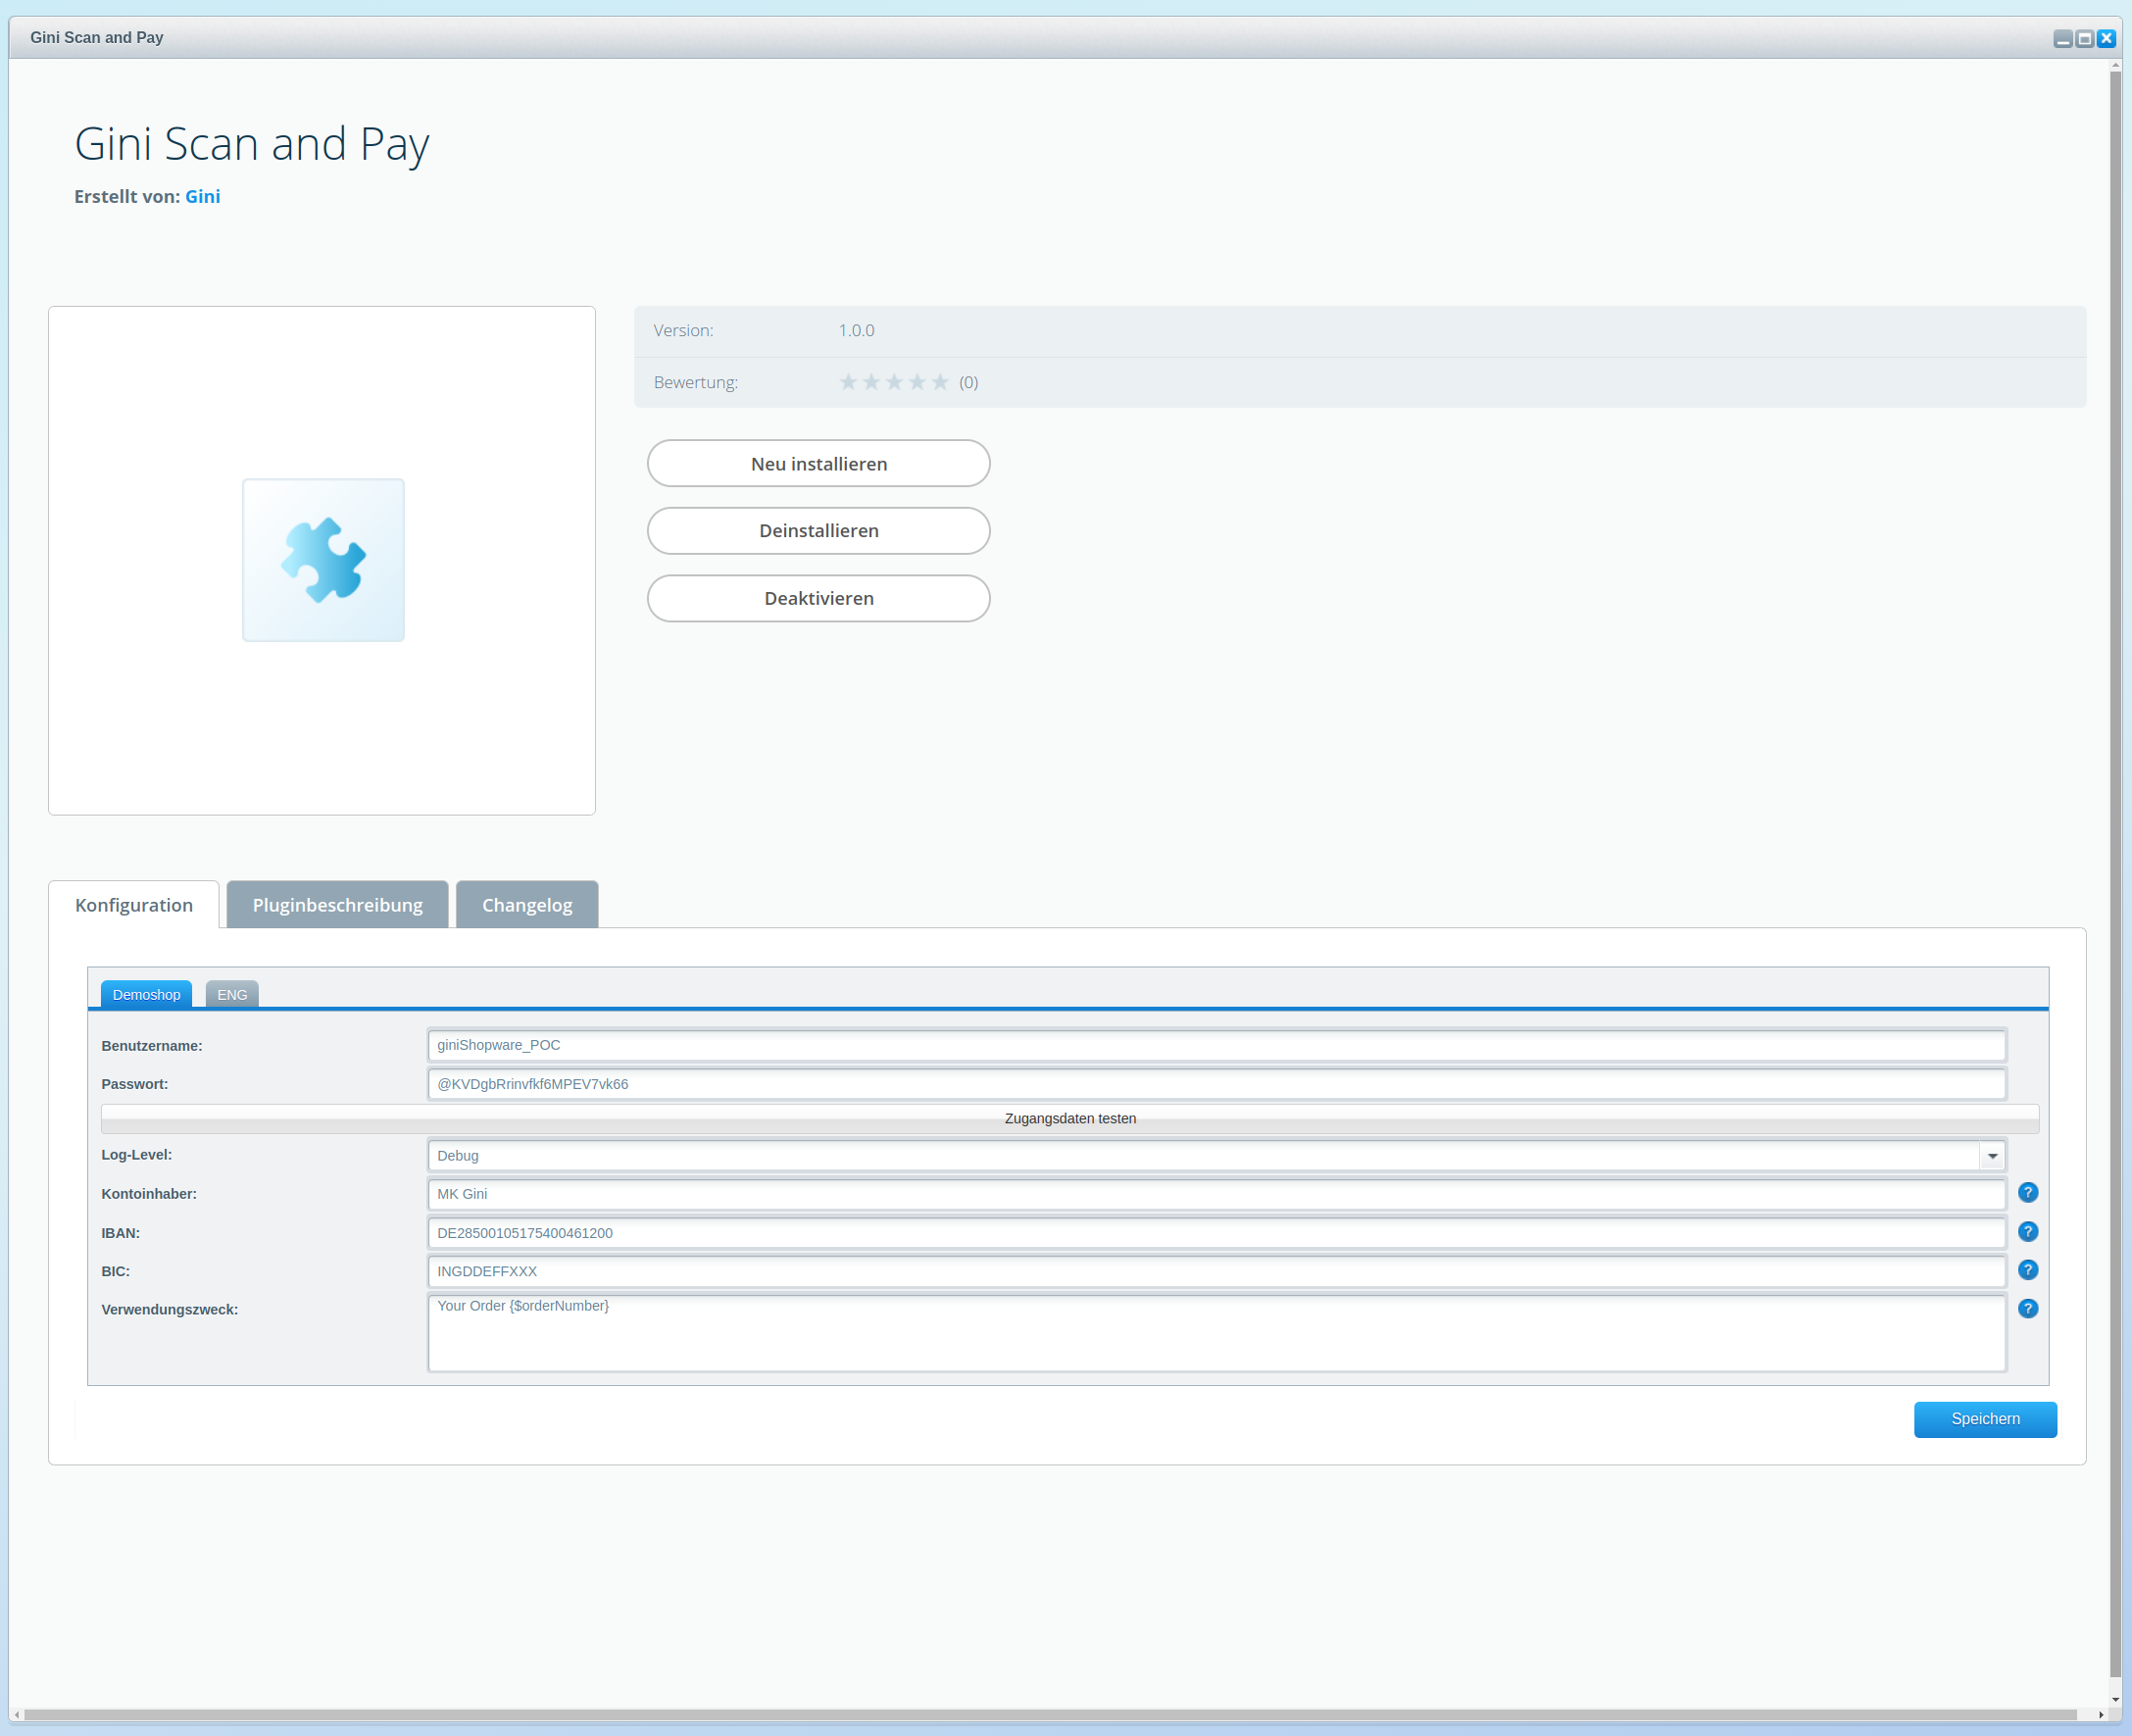
Task: Click the help icon beside IBAN field
Action: [x=2027, y=1231]
